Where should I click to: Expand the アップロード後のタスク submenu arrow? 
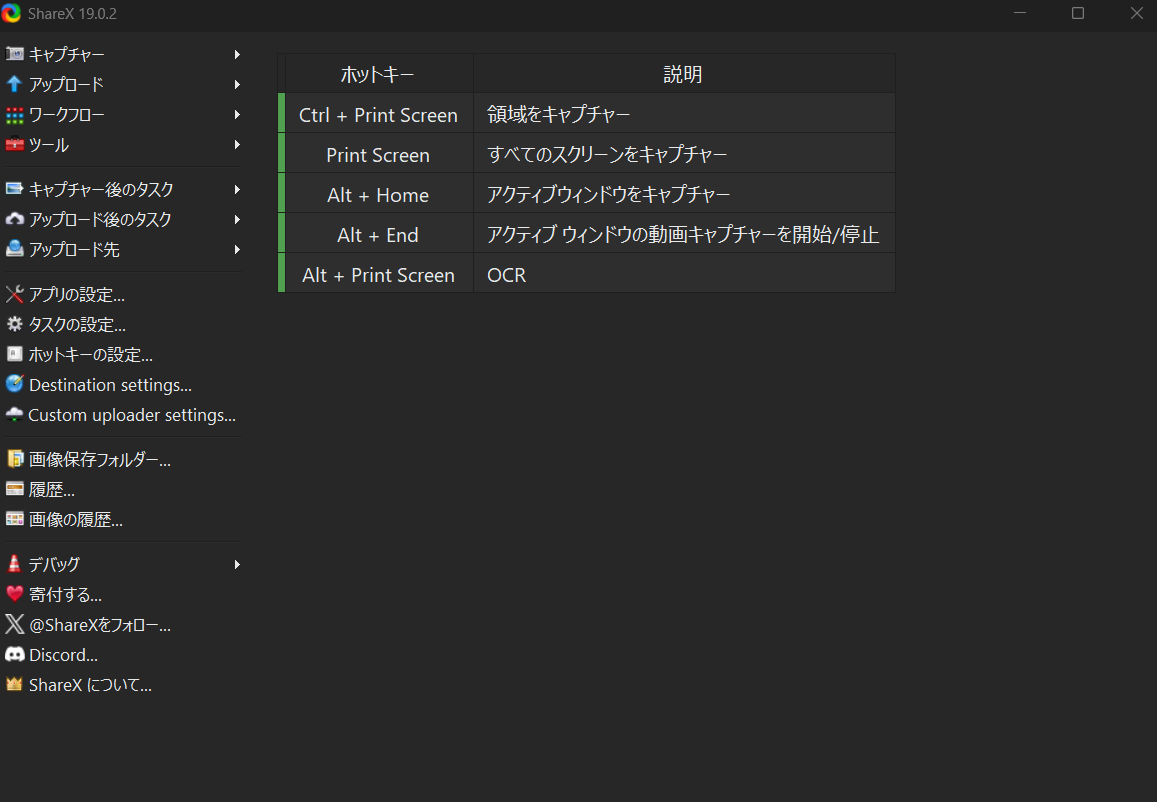click(237, 219)
